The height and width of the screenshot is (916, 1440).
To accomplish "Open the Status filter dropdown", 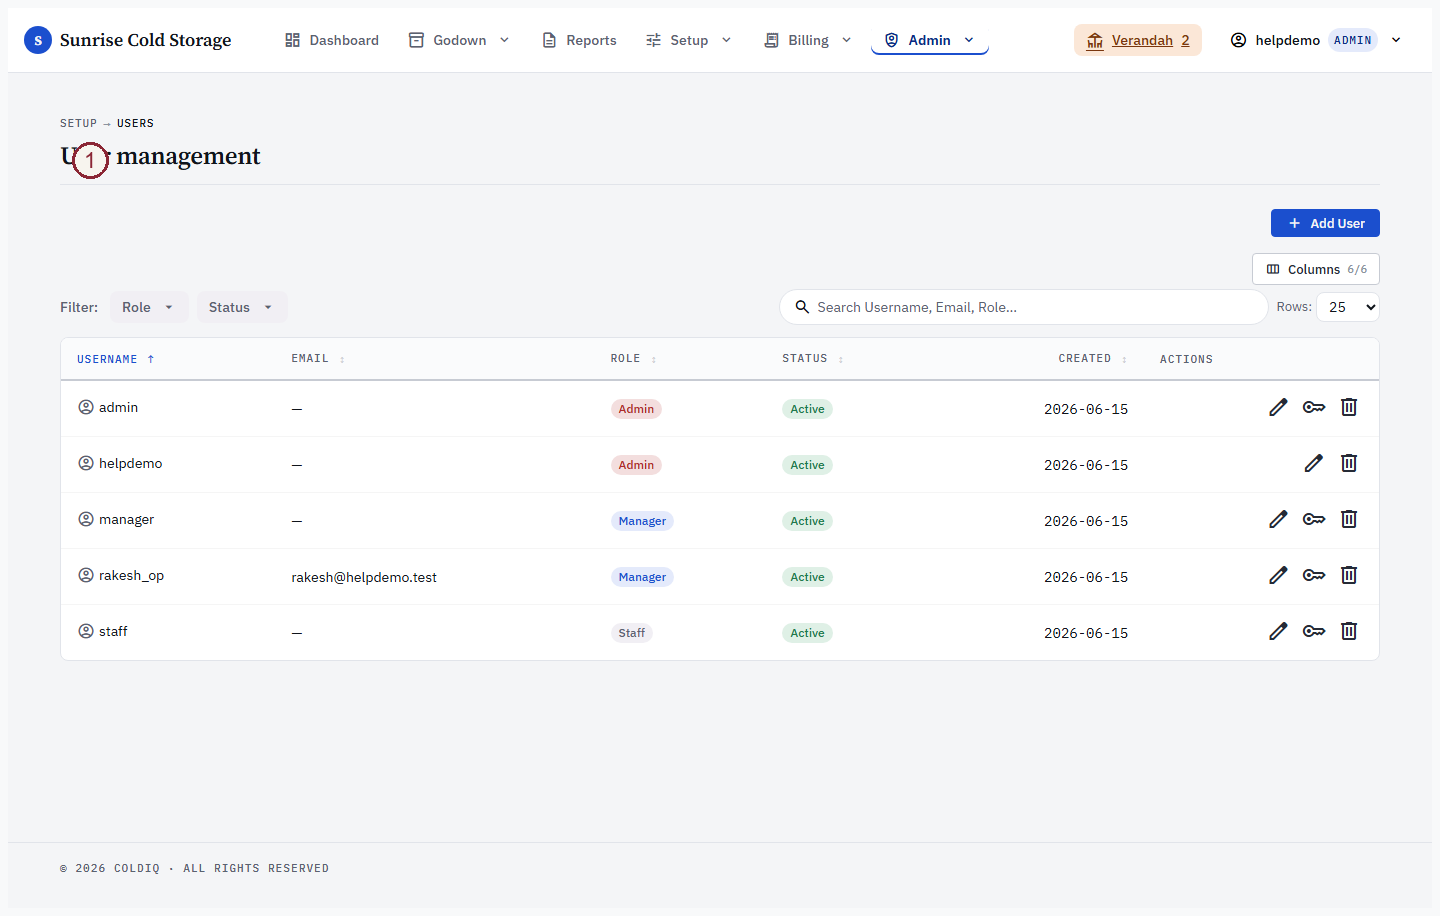I will (x=241, y=307).
